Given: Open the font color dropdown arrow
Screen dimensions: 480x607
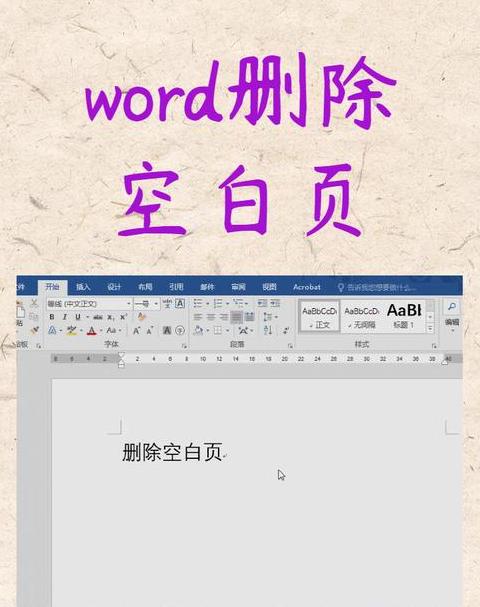Looking at the screenshot, I should (x=101, y=331).
